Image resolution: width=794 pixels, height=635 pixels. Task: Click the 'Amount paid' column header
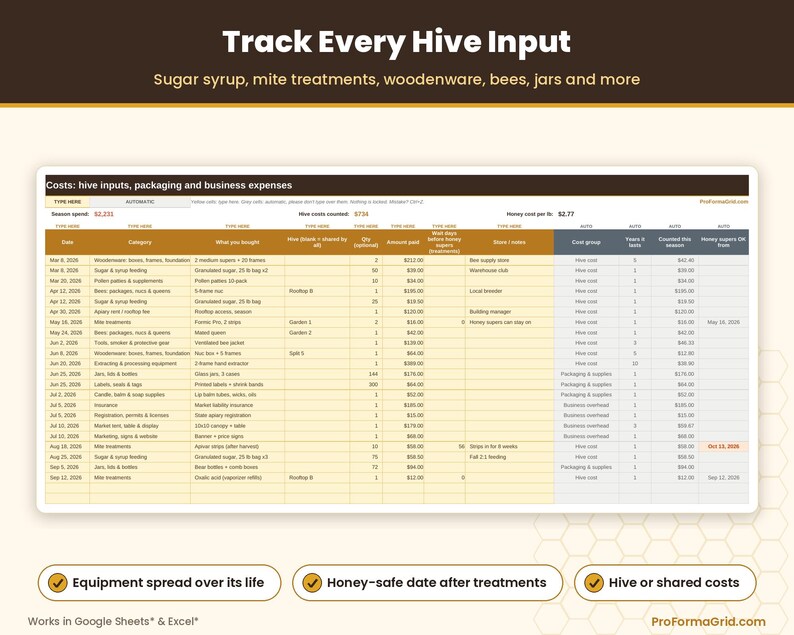(x=403, y=242)
